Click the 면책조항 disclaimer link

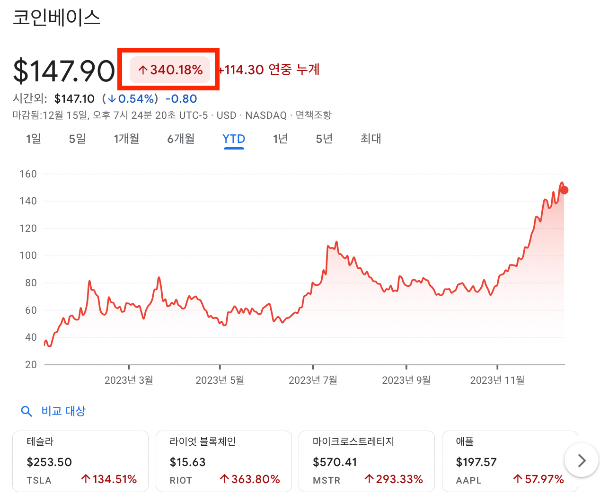313,115
